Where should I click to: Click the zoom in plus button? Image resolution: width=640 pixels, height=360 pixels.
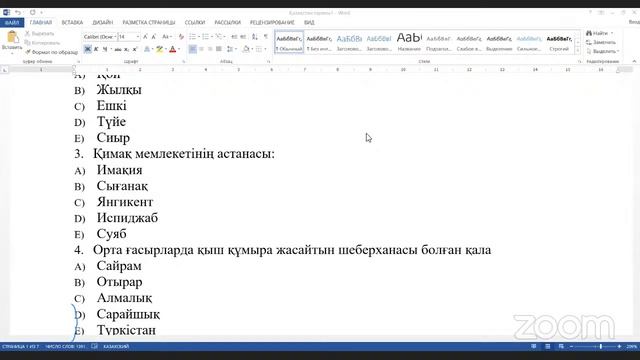click(619, 347)
